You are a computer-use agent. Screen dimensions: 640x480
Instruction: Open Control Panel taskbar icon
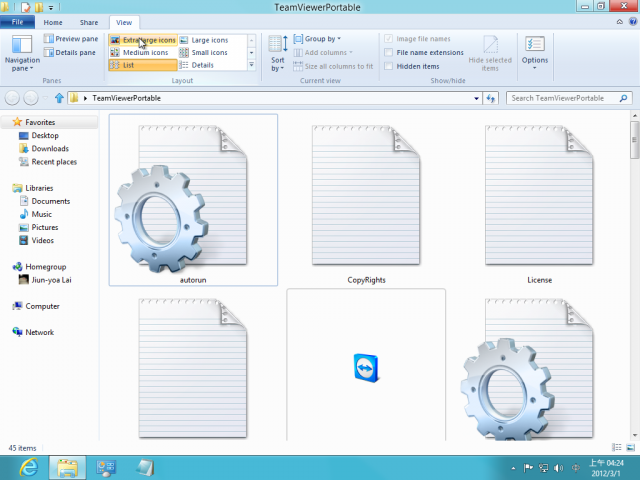pos(106,468)
